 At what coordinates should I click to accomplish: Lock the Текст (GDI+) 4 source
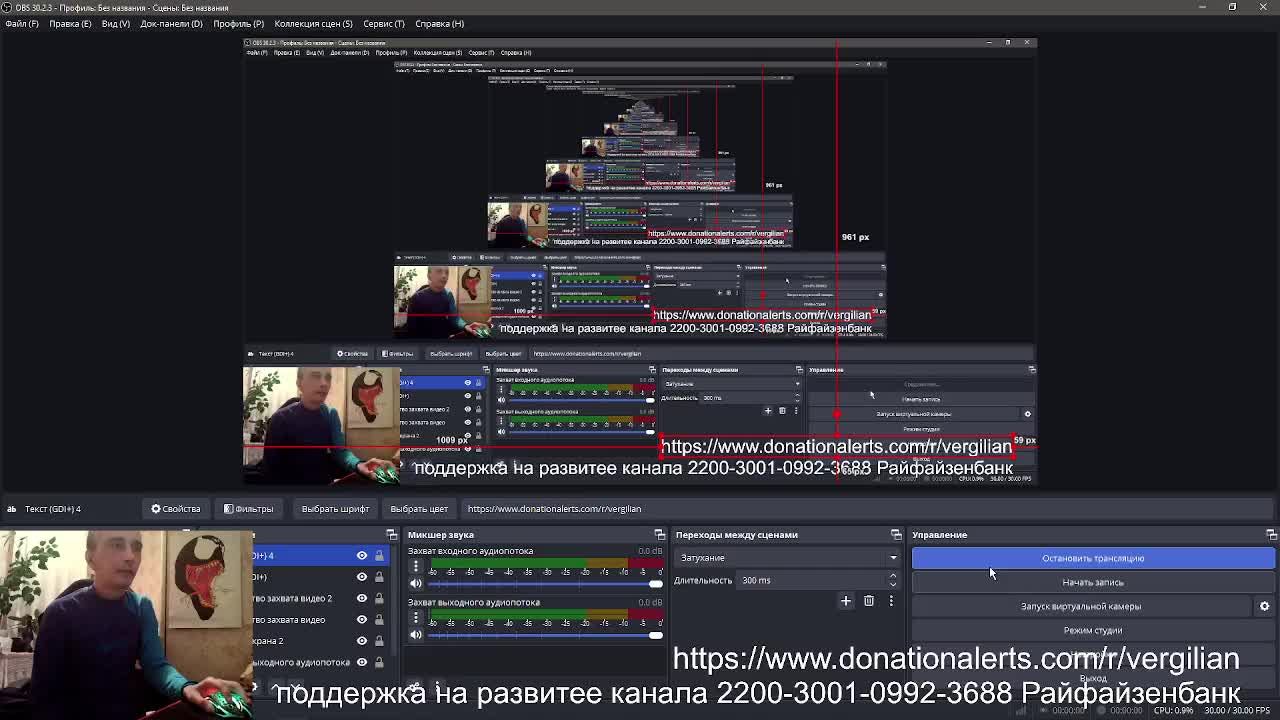379,556
